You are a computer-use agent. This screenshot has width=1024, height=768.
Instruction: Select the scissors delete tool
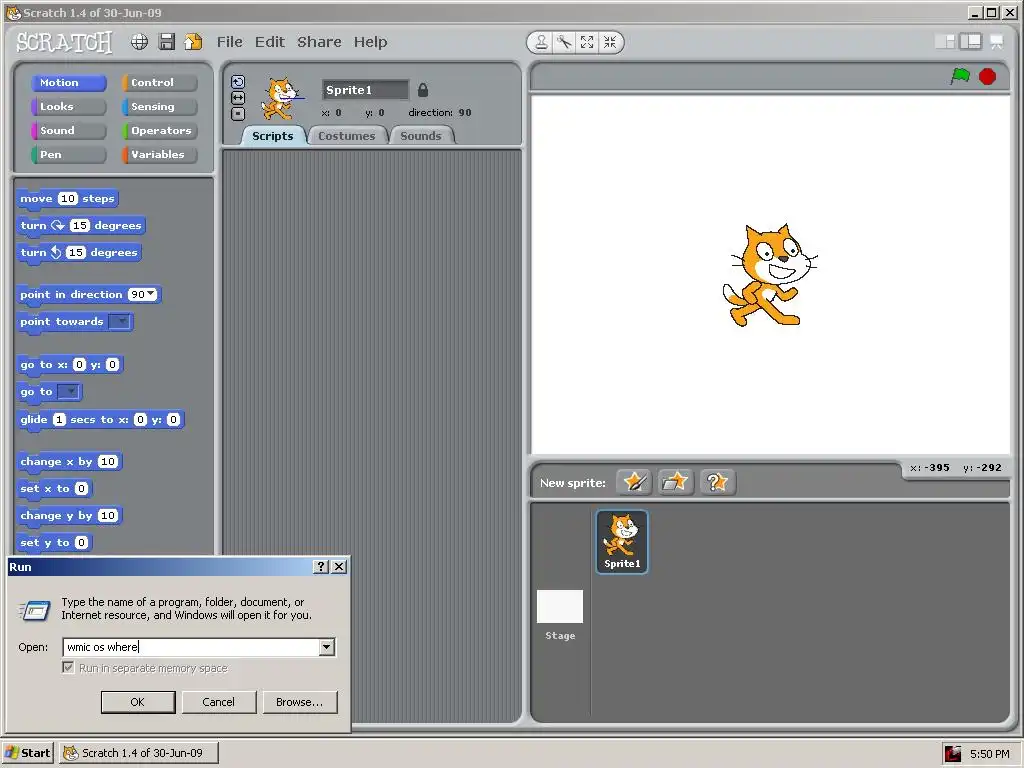point(564,42)
